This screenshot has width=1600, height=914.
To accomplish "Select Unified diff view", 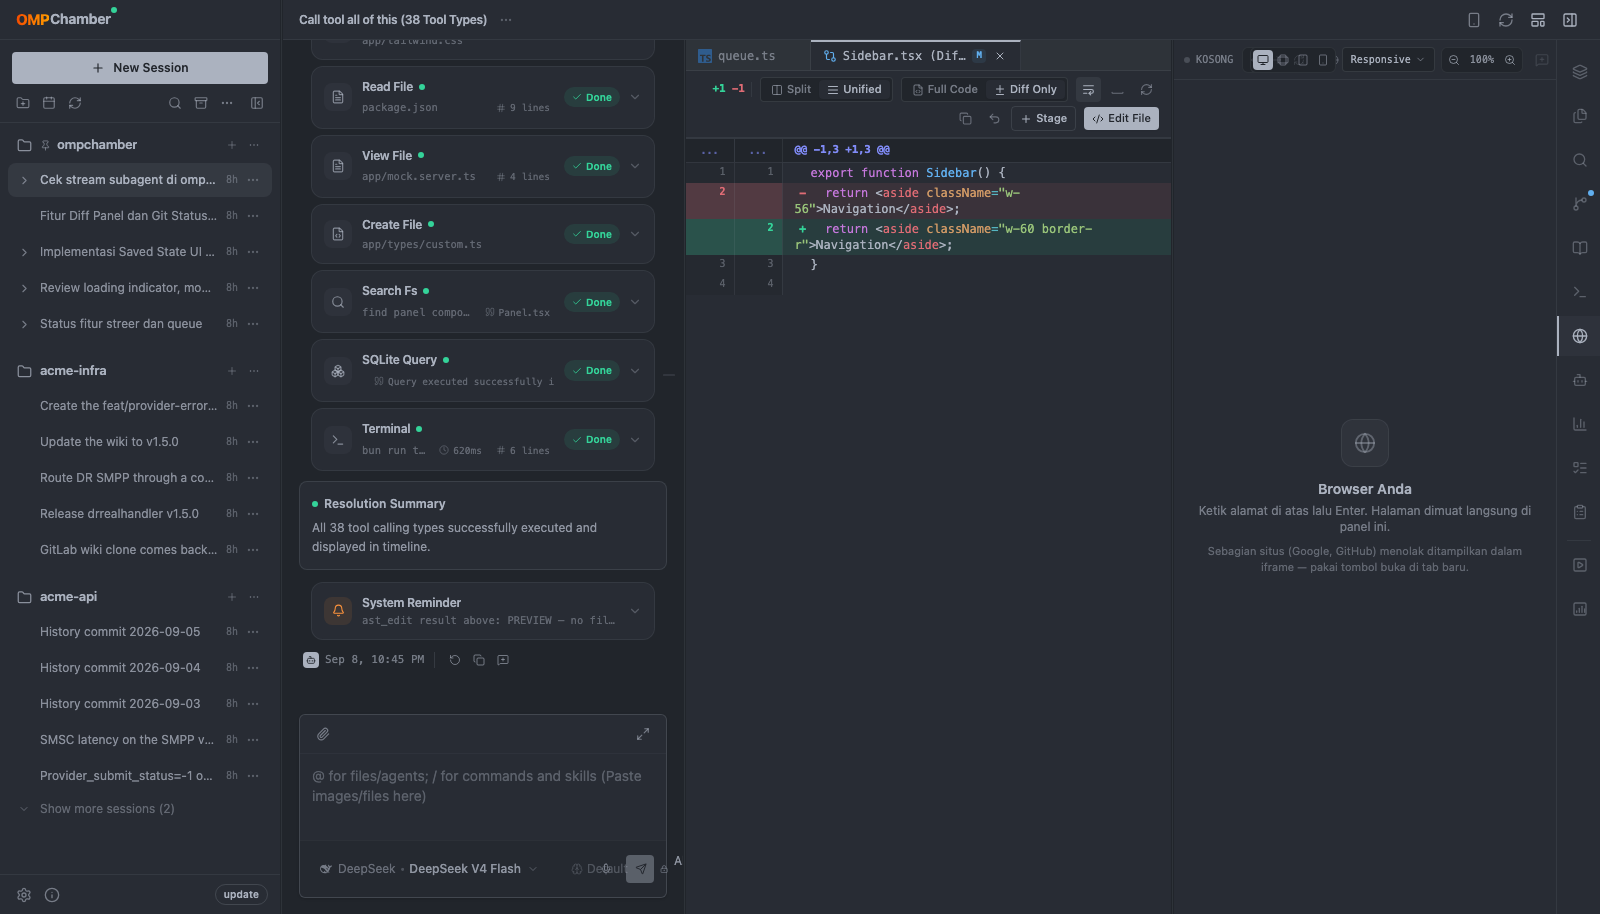I will [x=854, y=89].
